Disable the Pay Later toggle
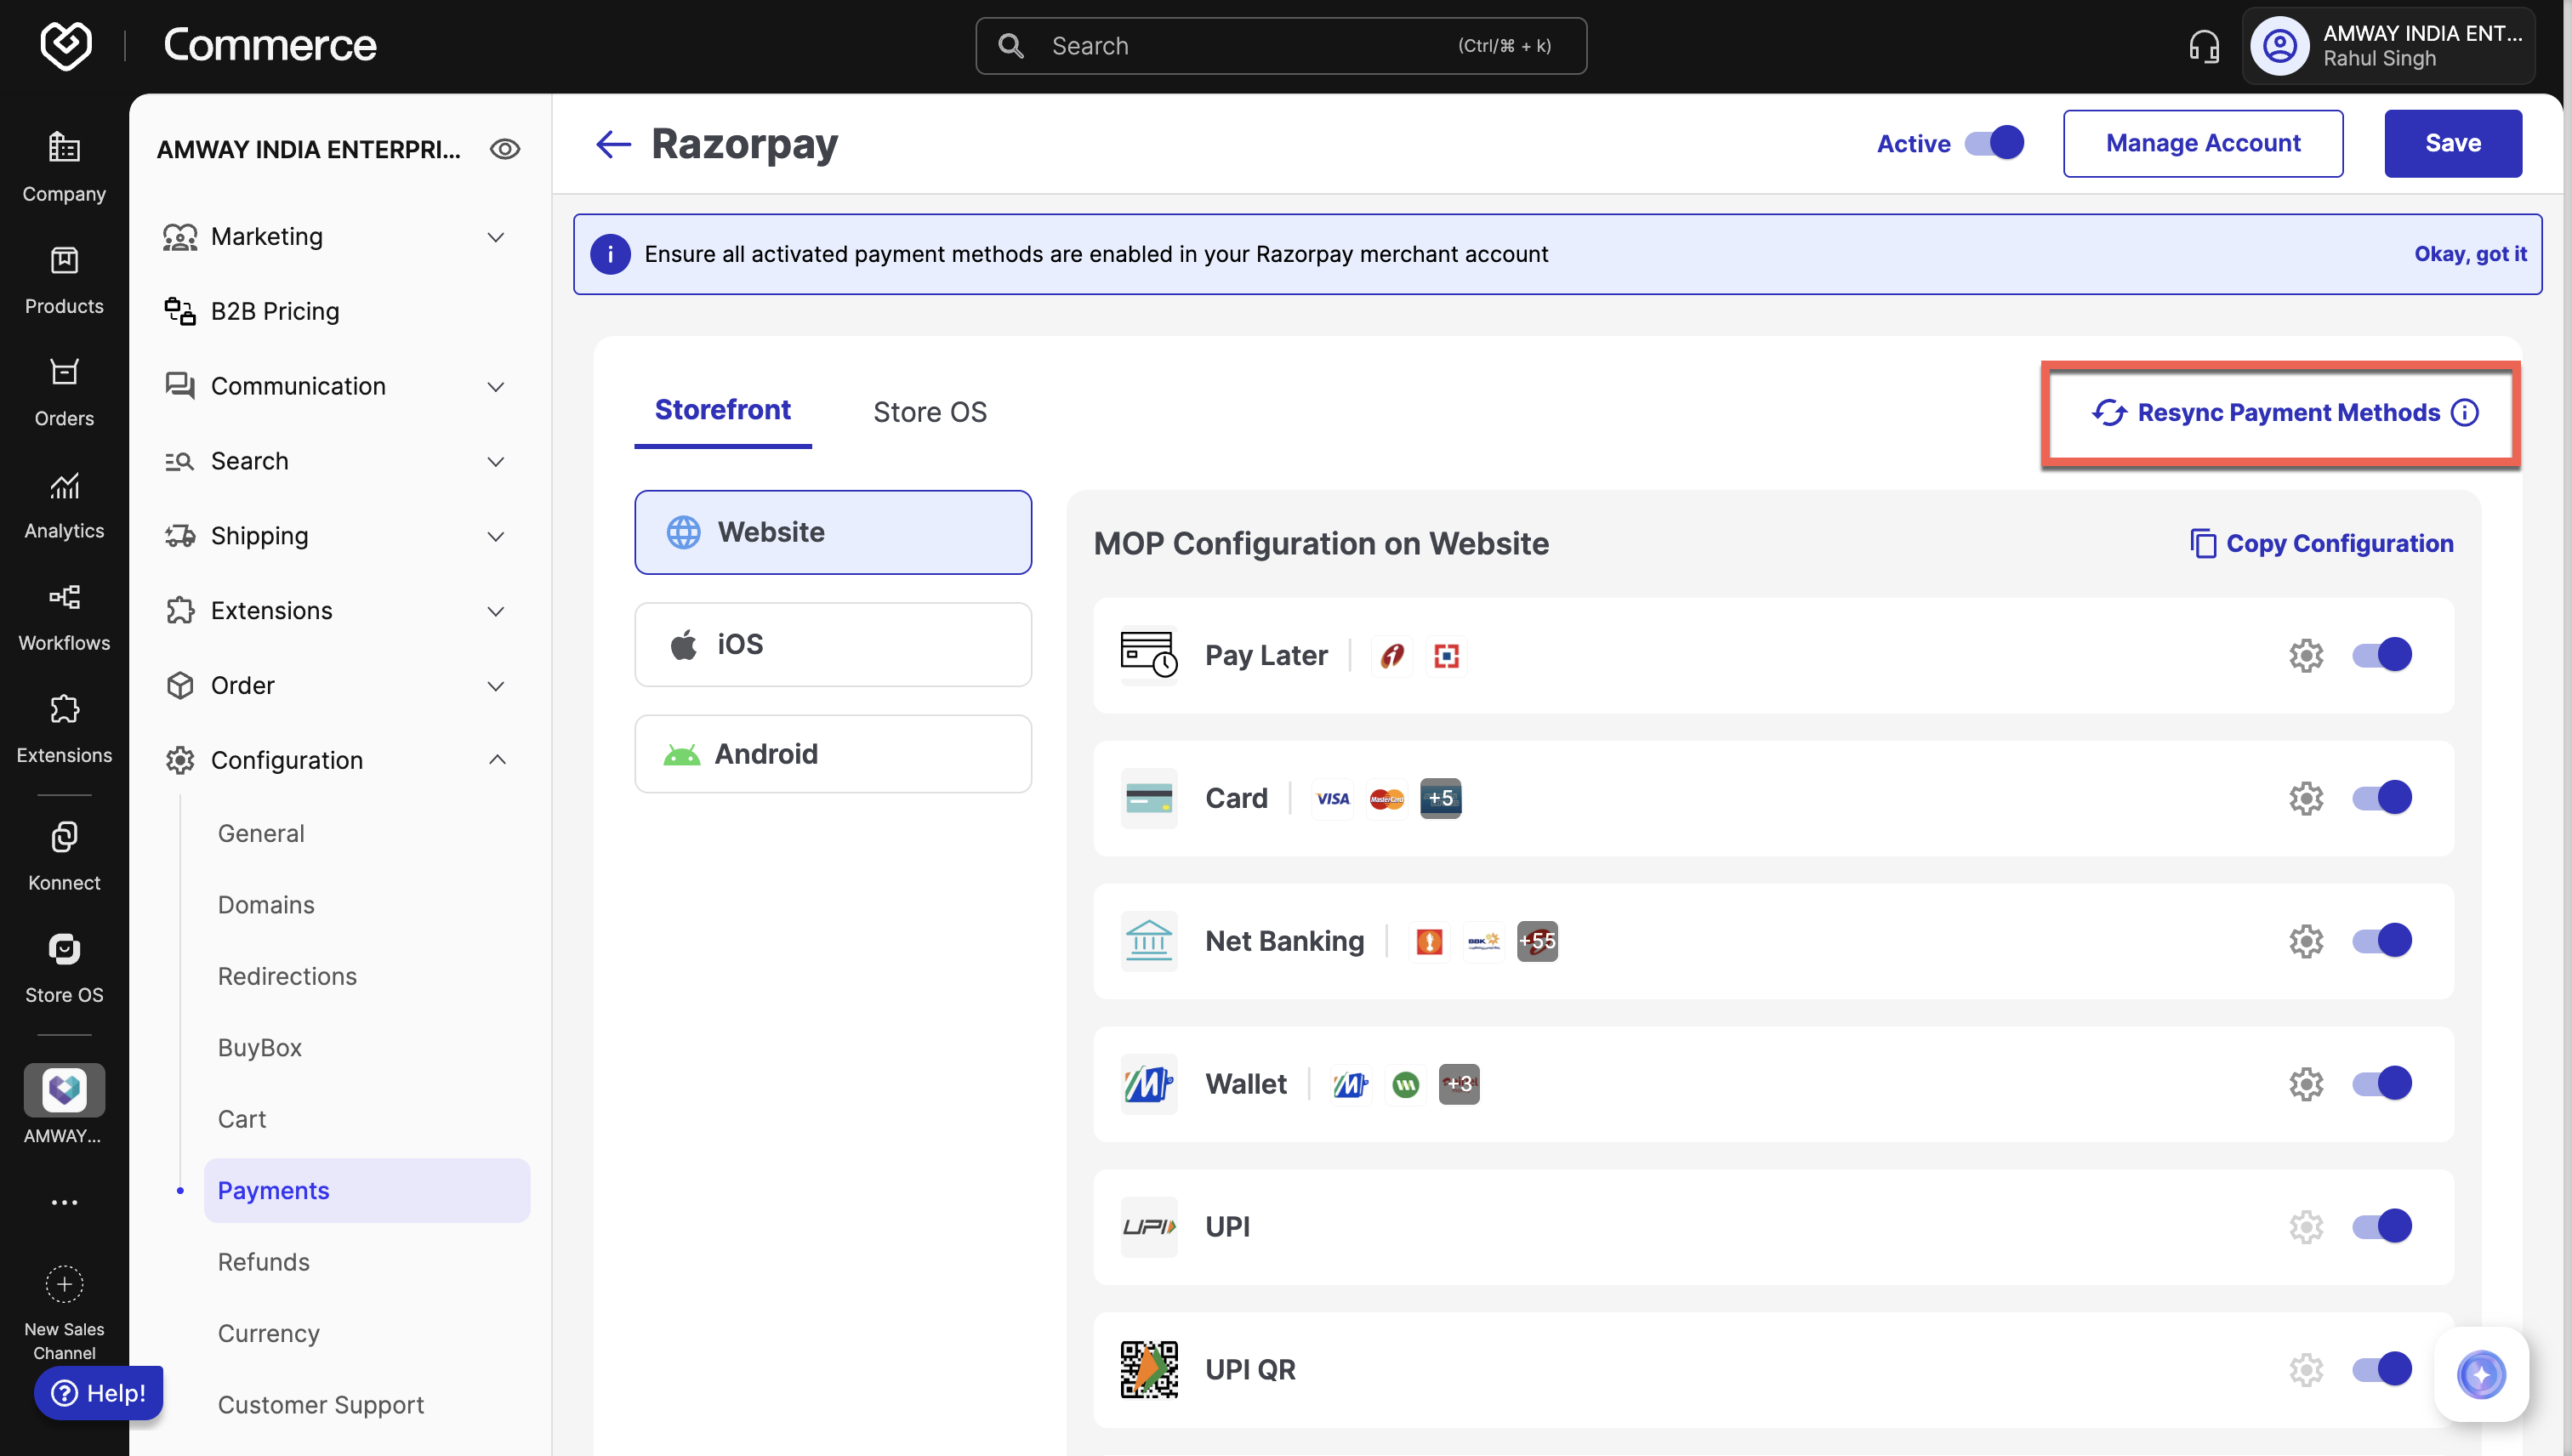This screenshot has width=2572, height=1456. (2381, 655)
